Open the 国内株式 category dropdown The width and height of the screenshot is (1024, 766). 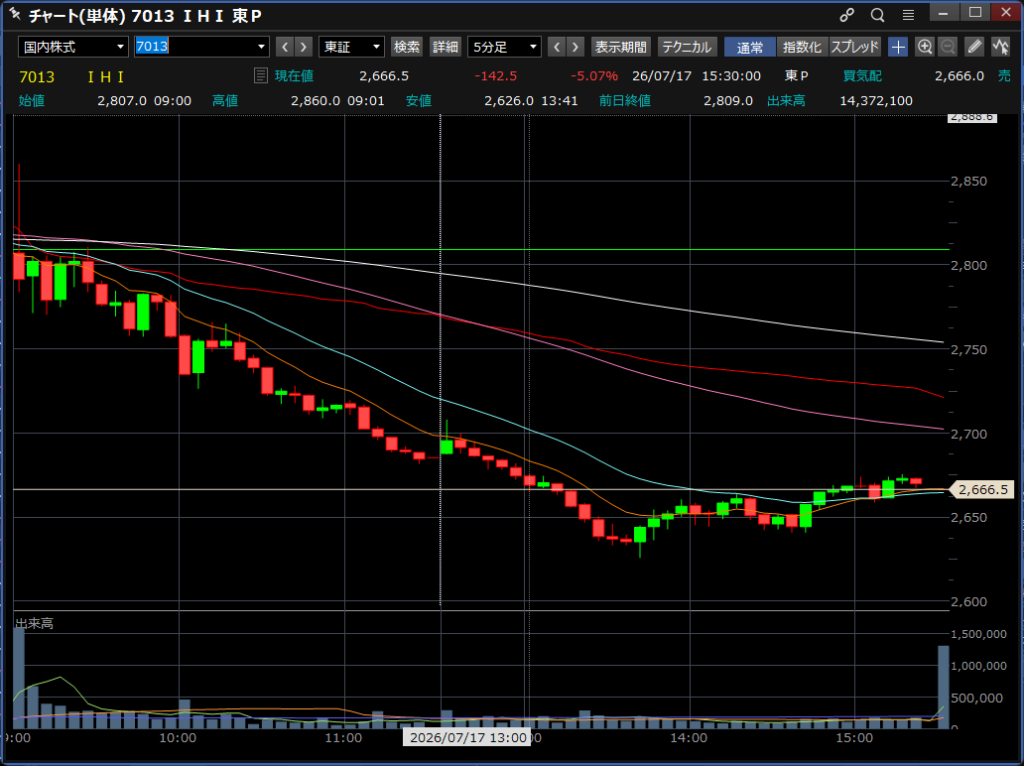[73, 47]
